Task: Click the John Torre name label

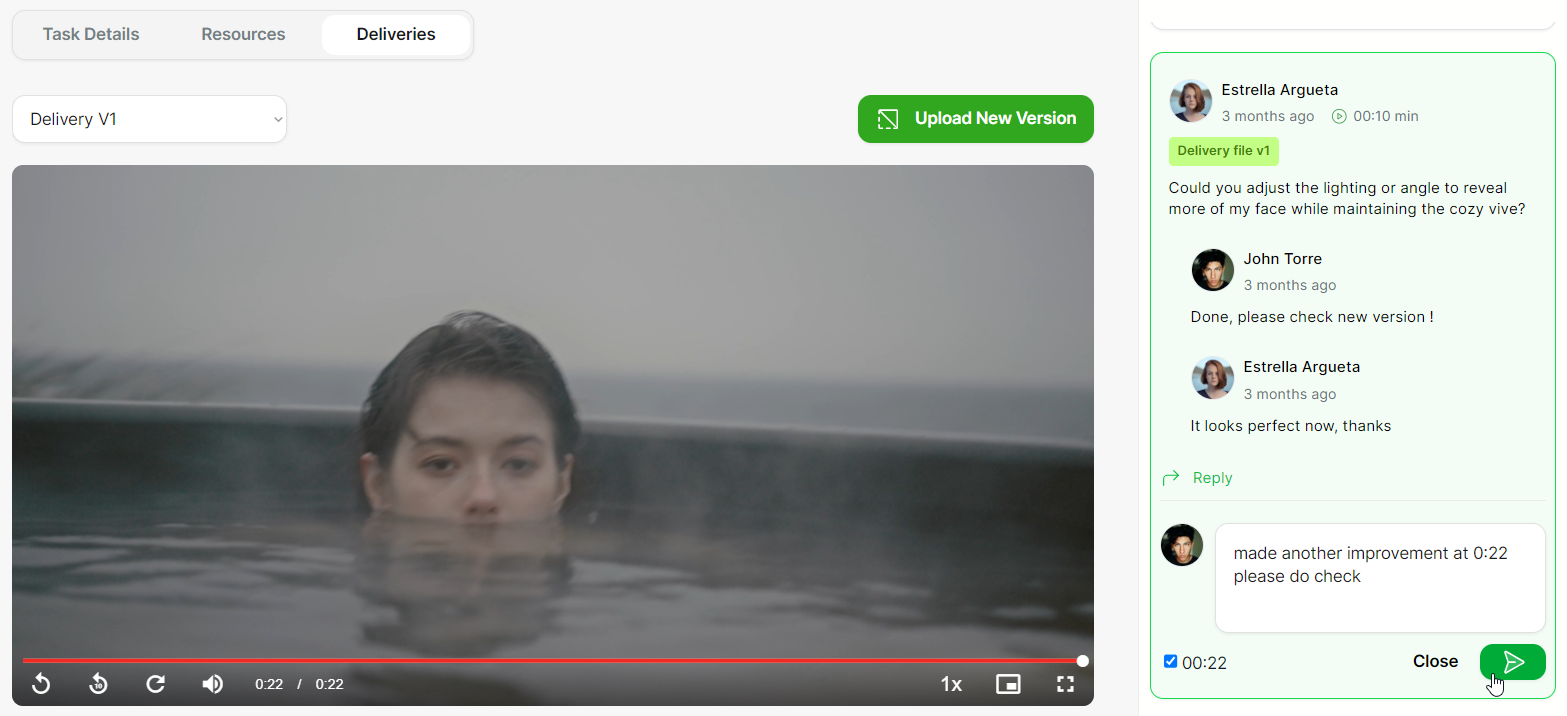Action: [x=1283, y=259]
